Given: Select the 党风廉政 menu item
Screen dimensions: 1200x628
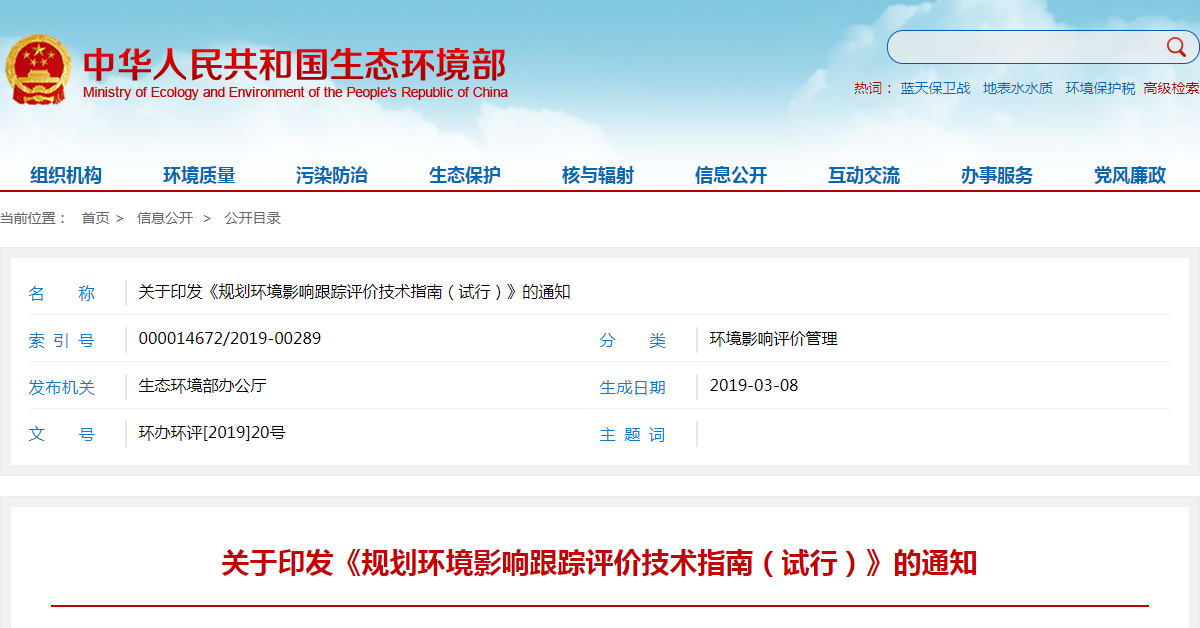Looking at the screenshot, I should [x=1126, y=174].
